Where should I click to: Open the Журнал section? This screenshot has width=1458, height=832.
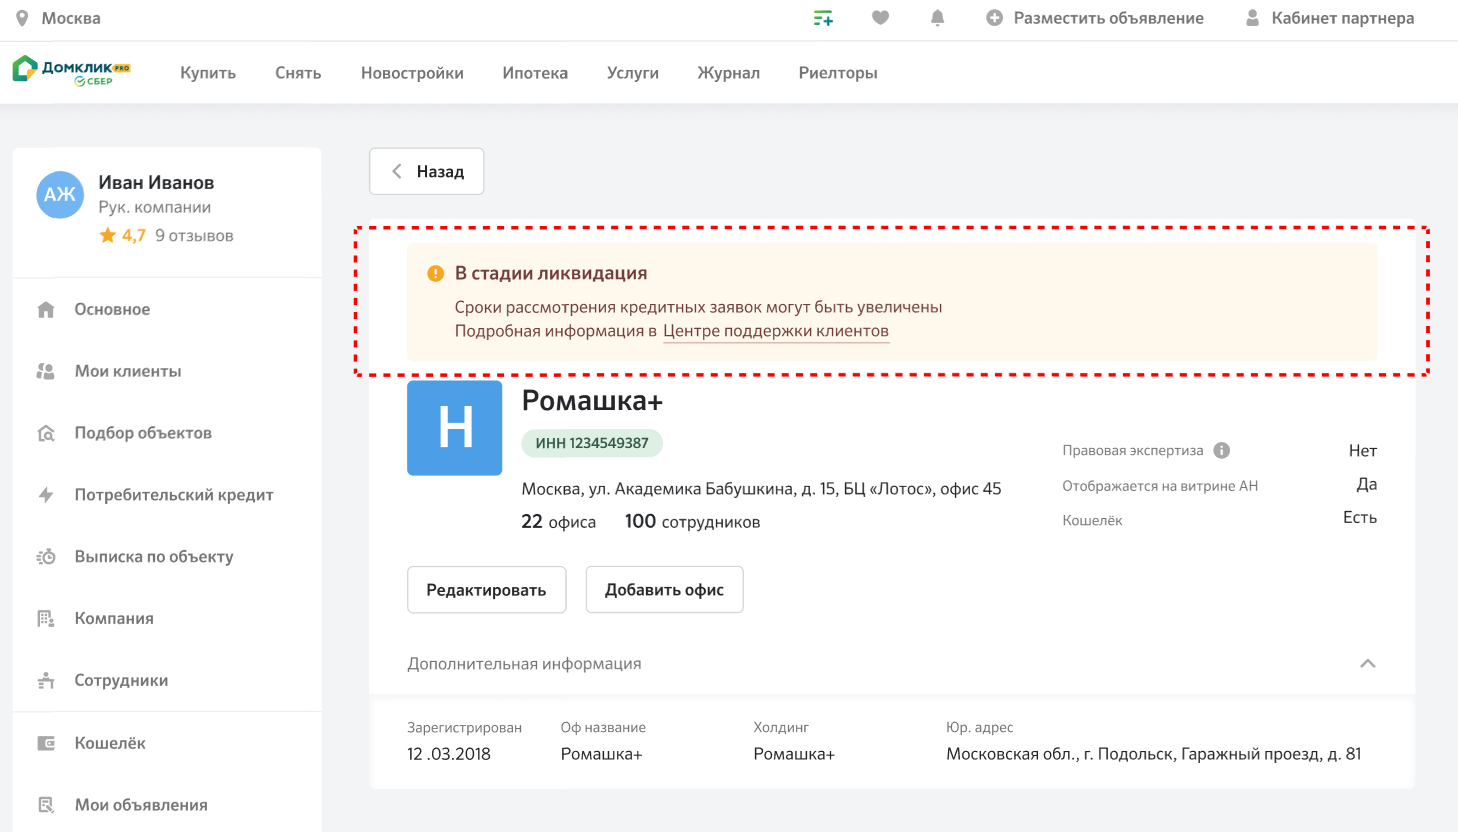(729, 73)
